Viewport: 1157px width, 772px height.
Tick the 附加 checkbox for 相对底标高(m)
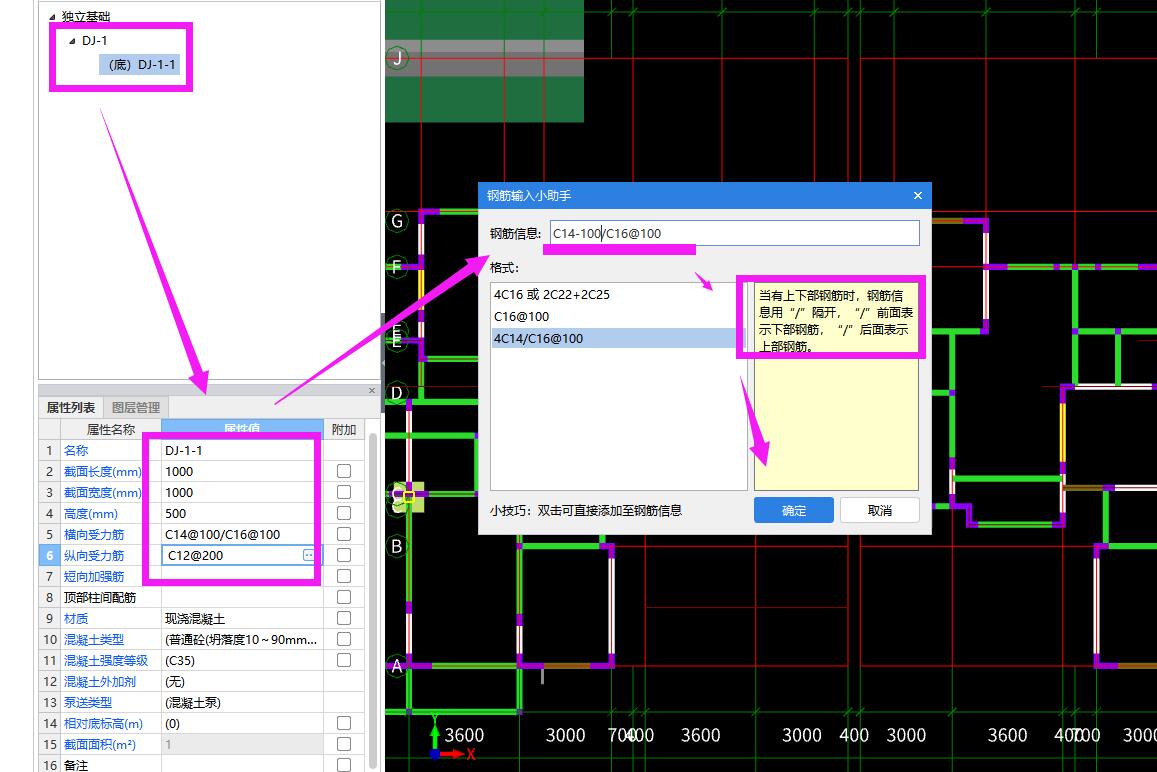(344, 723)
